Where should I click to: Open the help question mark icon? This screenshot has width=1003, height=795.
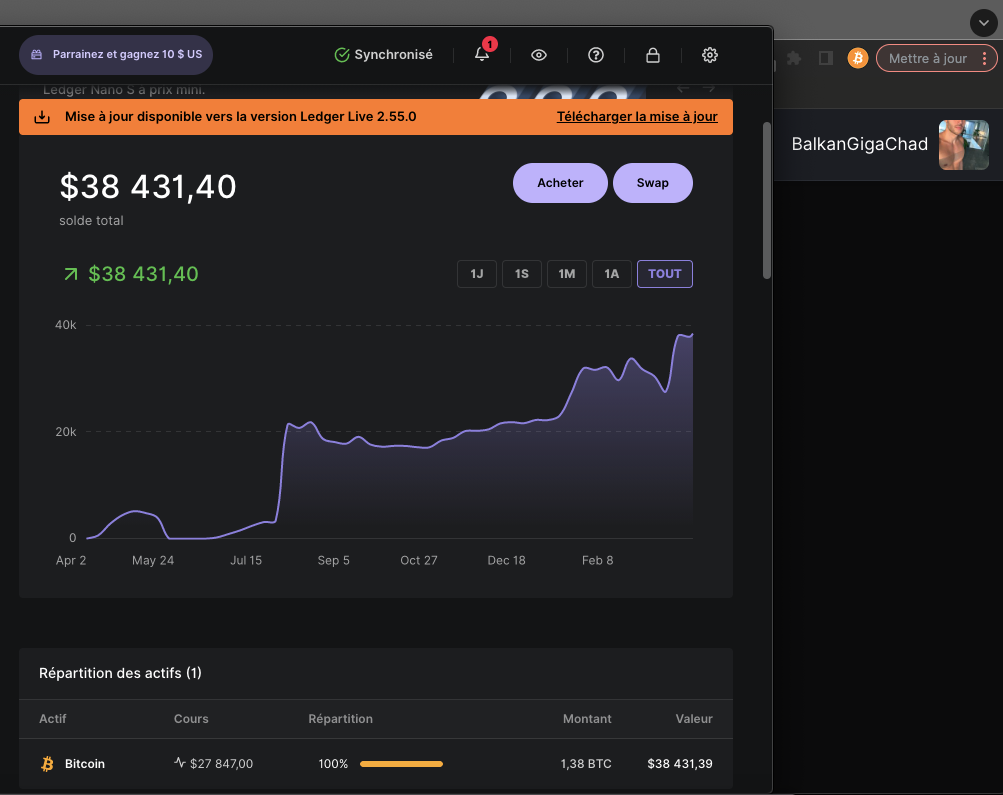point(596,55)
